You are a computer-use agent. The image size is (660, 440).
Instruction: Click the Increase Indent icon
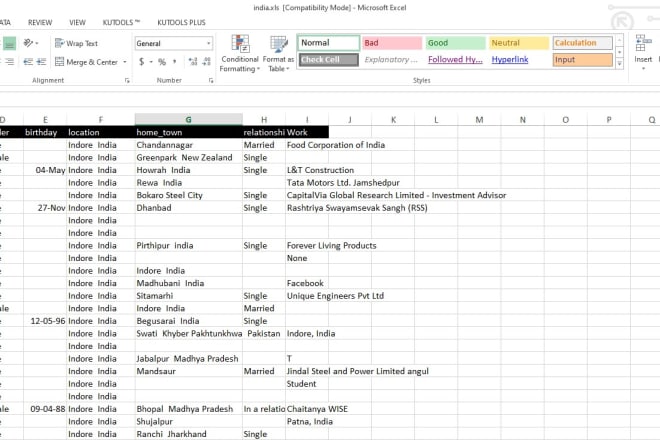[x=41, y=62]
